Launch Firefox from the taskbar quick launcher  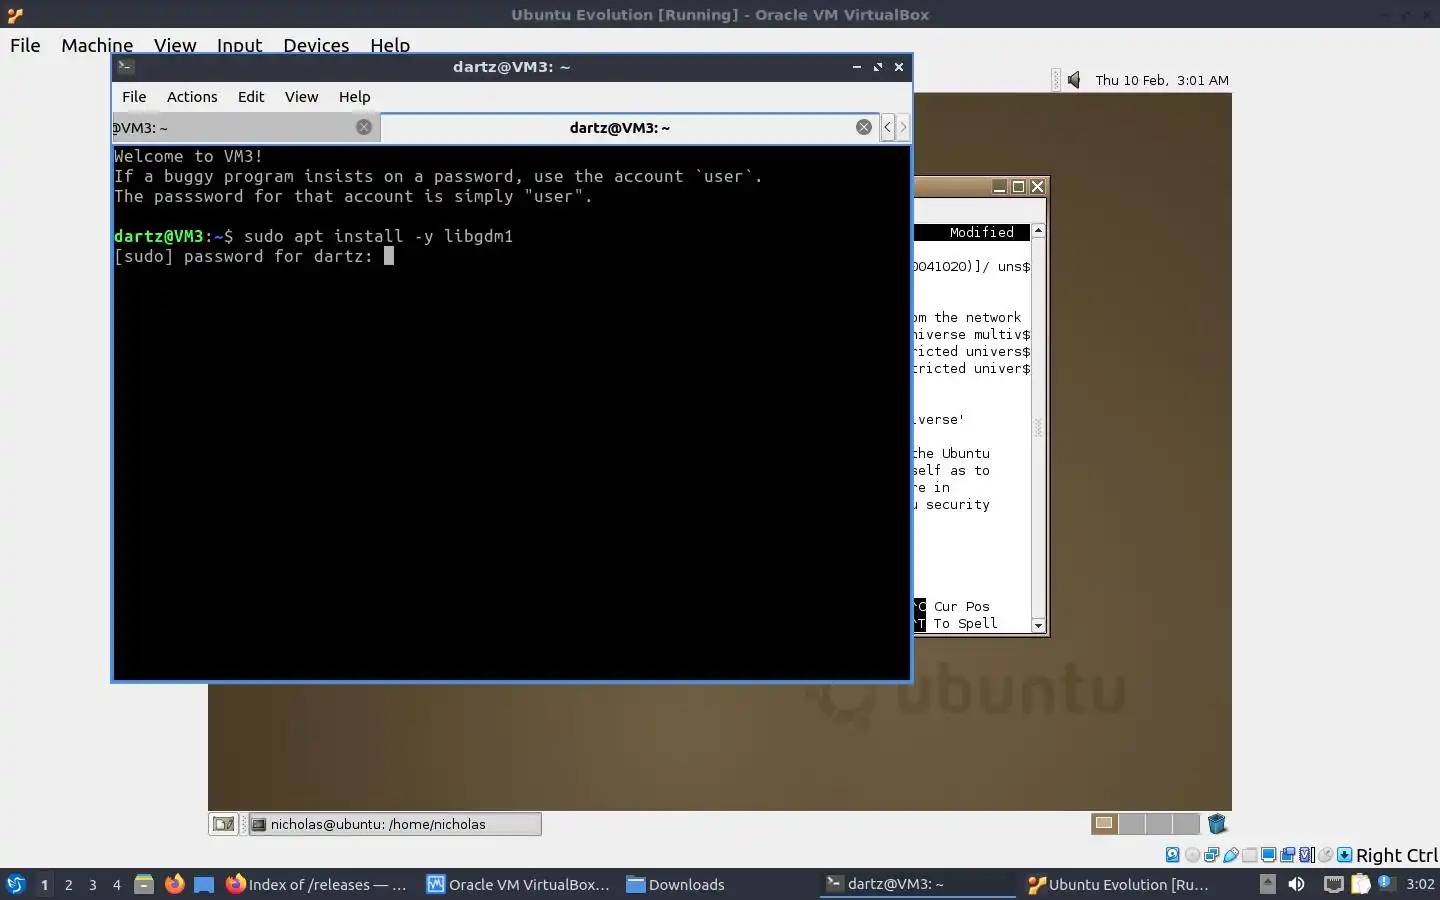[x=174, y=884]
